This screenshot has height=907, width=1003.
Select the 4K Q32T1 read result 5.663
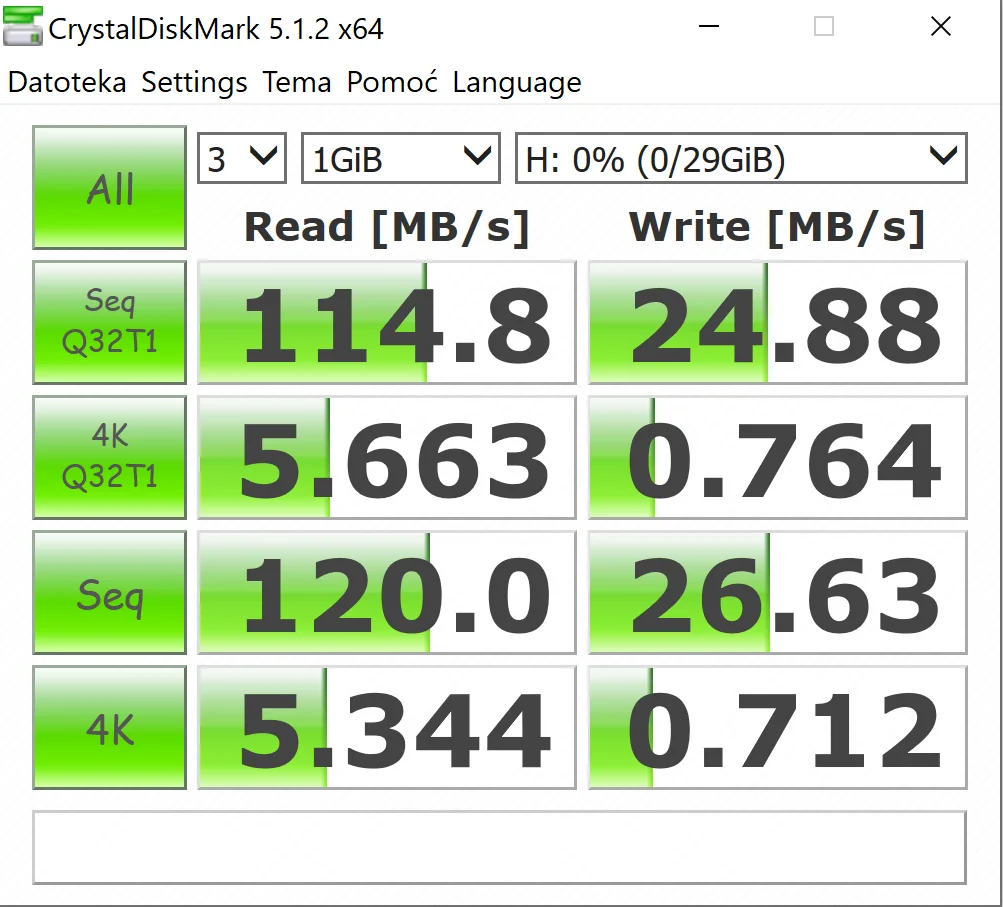click(387, 457)
